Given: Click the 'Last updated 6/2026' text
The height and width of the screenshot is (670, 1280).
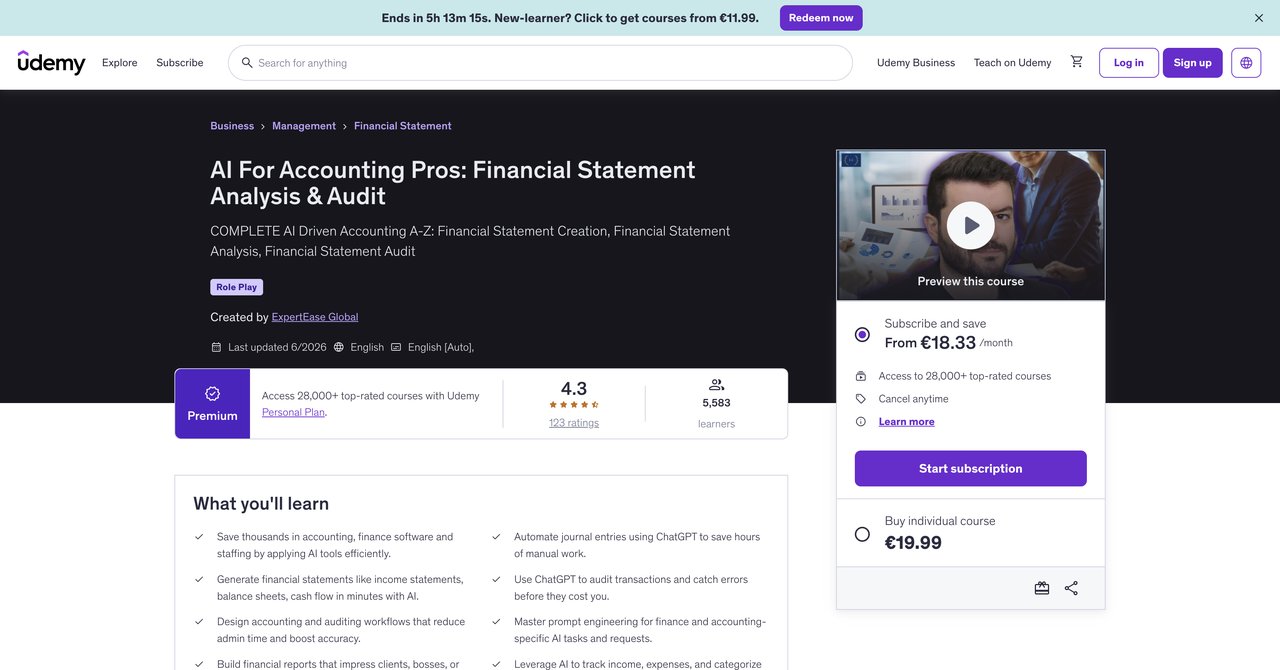Looking at the screenshot, I should pyautogui.click(x=277, y=347).
